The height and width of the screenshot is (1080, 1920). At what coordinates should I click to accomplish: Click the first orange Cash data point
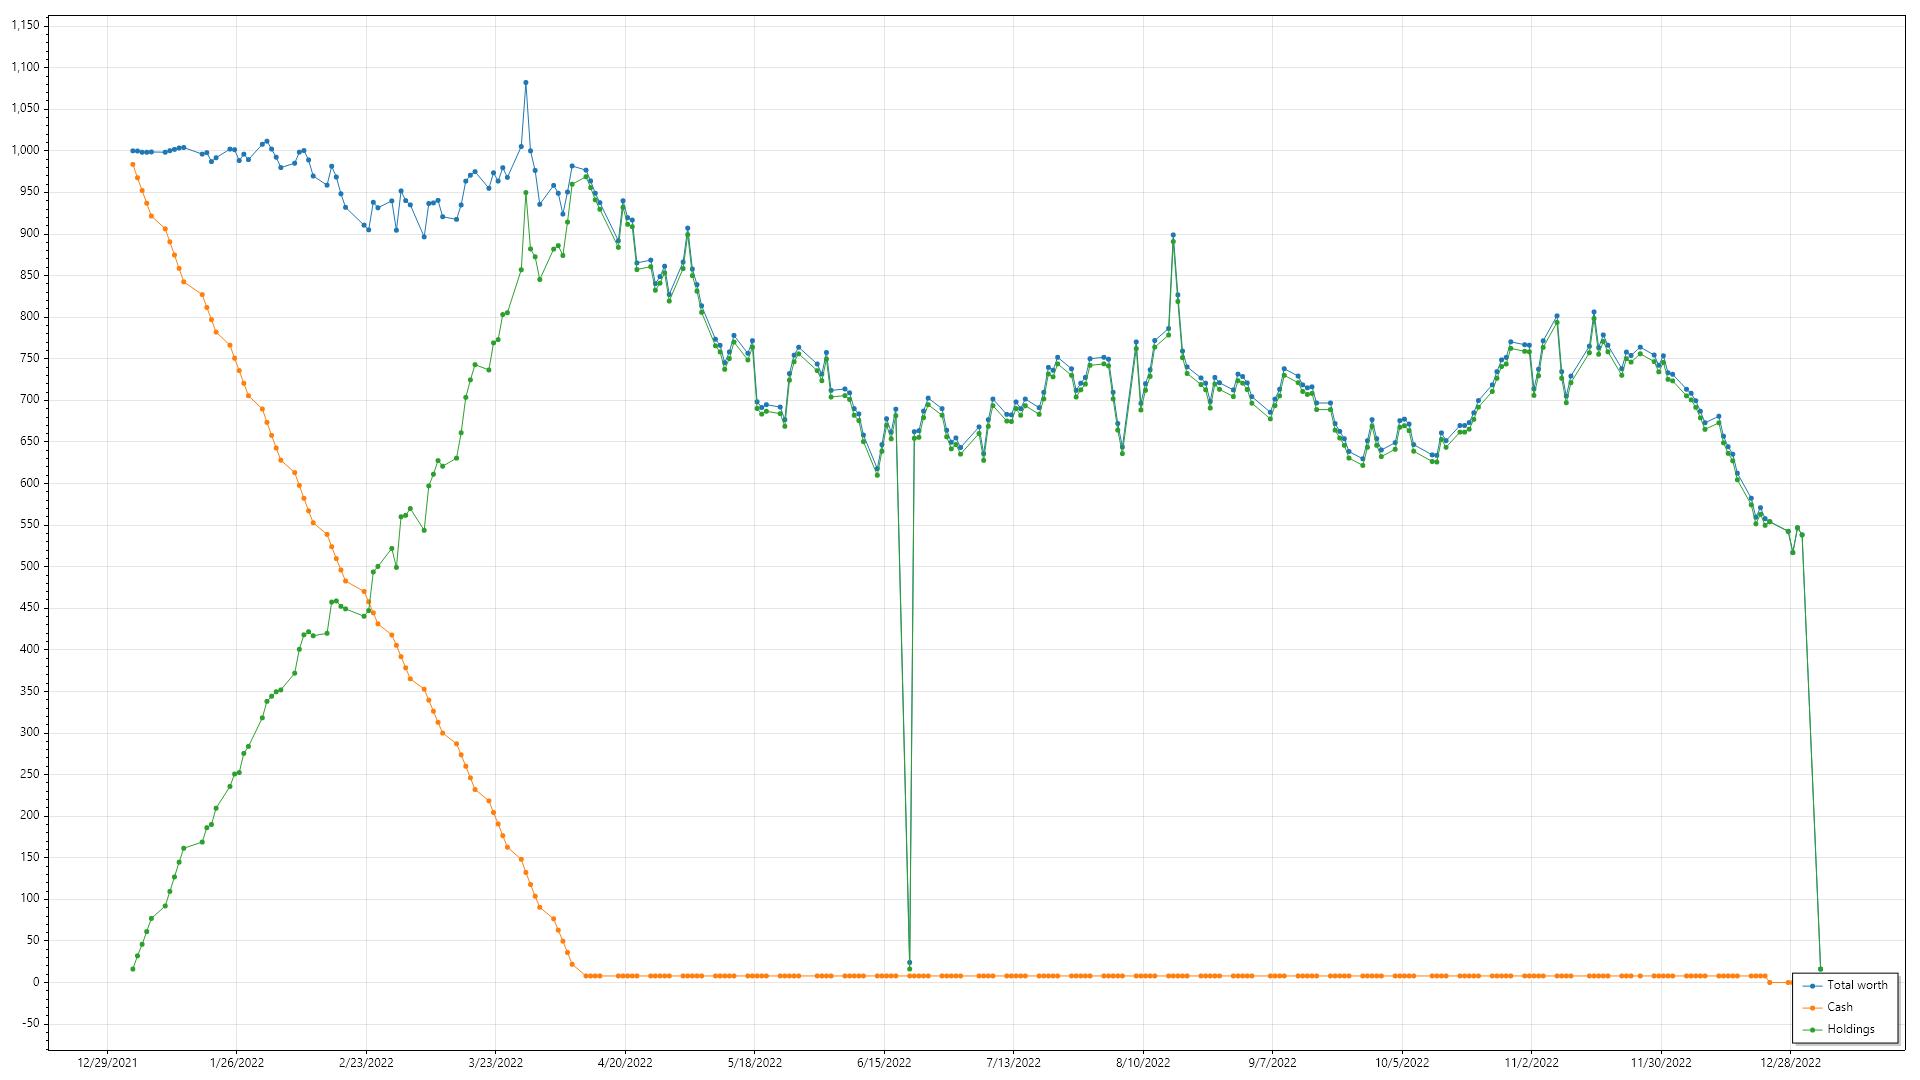(x=132, y=165)
